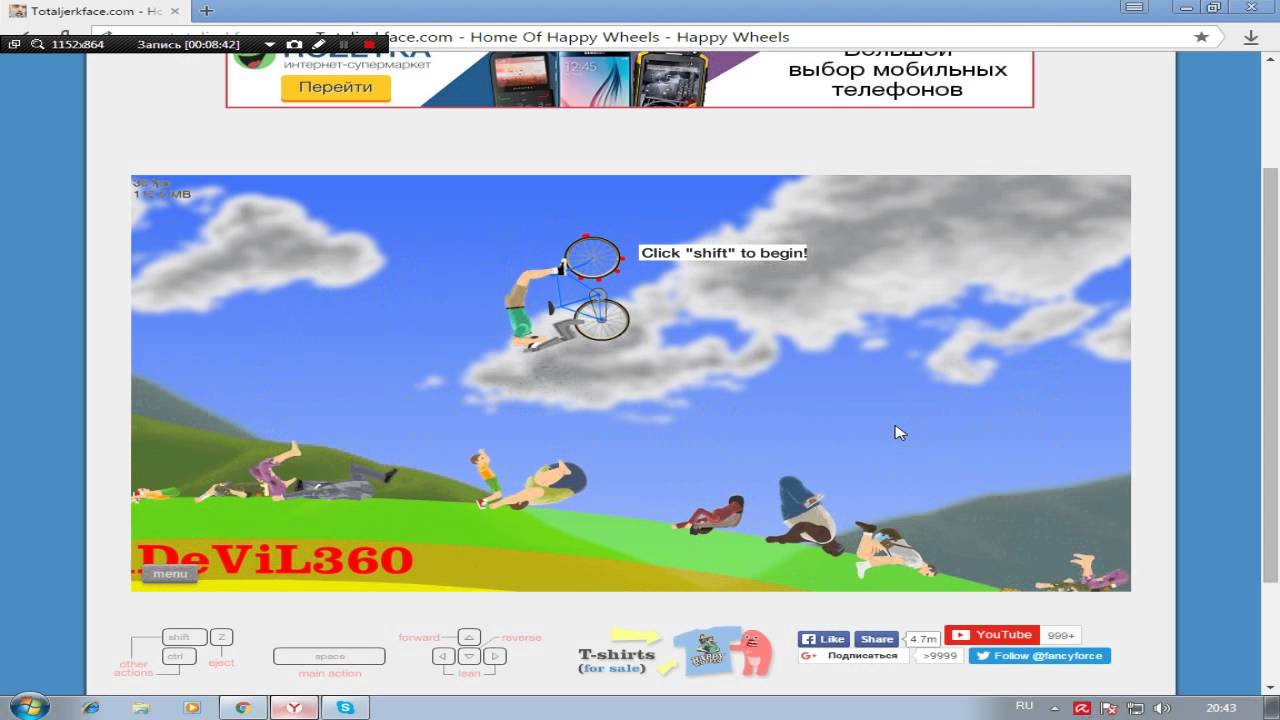
Task: Click the Facebook Share button
Action: pos(876,639)
